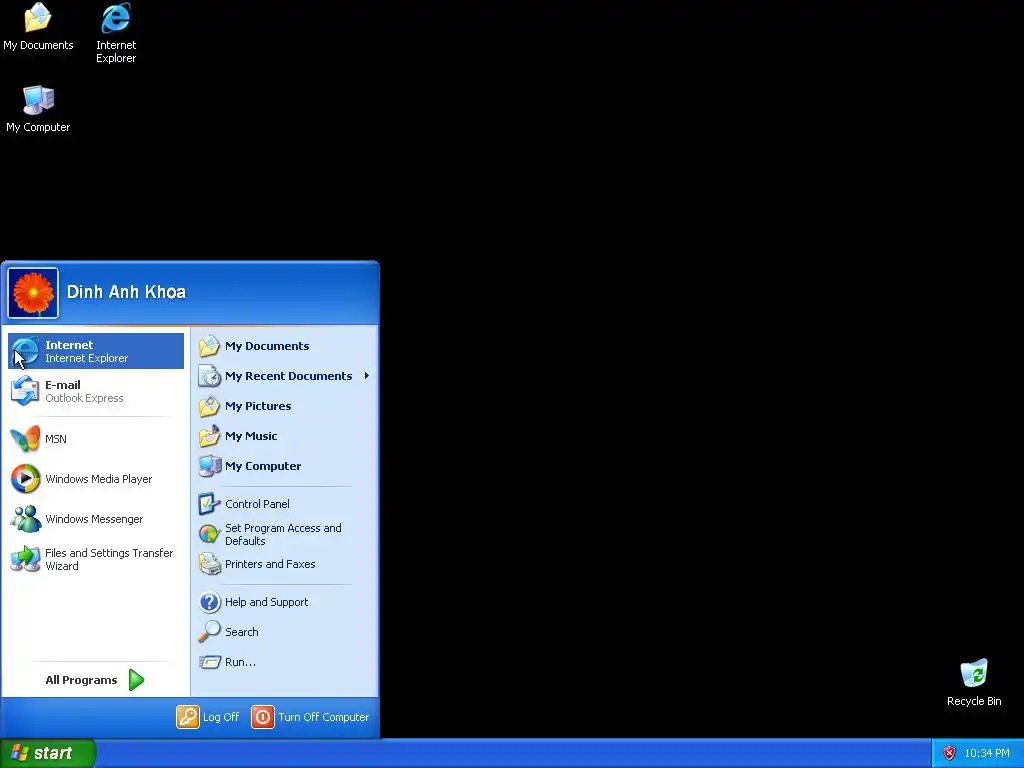Open Control Panel
Screen dimensions: 1024x768
tap(285, 504)
